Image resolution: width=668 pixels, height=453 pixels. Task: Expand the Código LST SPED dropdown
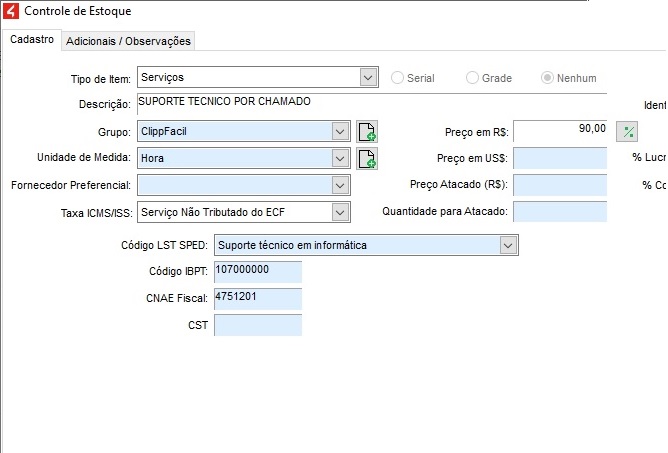click(x=508, y=245)
